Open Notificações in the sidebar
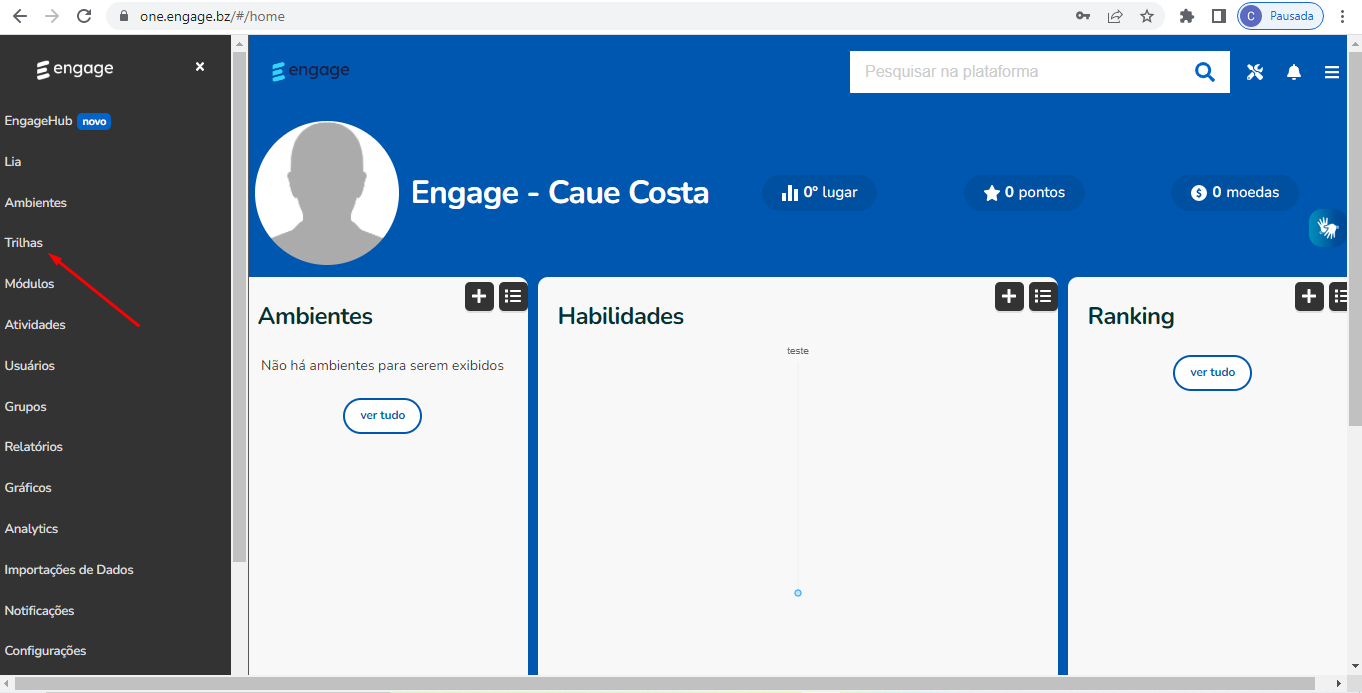The height and width of the screenshot is (693, 1362). pos(39,611)
